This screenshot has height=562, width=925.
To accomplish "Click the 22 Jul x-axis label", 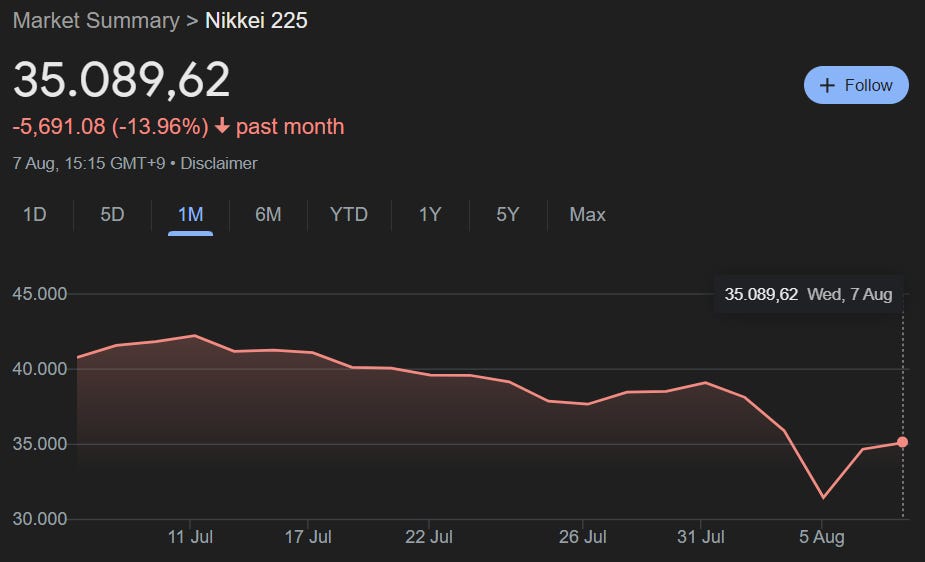I will [429, 537].
